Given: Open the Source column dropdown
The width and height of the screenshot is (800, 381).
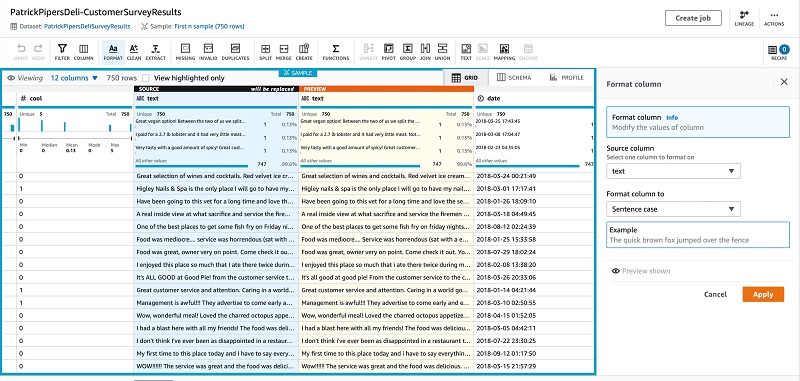Looking at the screenshot, I should click(x=673, y=171).
